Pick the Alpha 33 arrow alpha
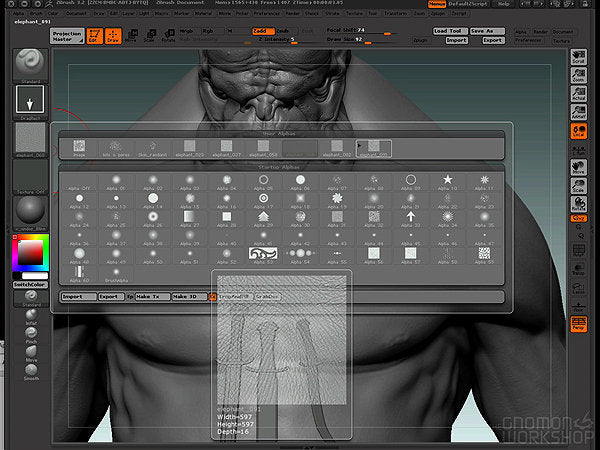 (x=410, y=215)
